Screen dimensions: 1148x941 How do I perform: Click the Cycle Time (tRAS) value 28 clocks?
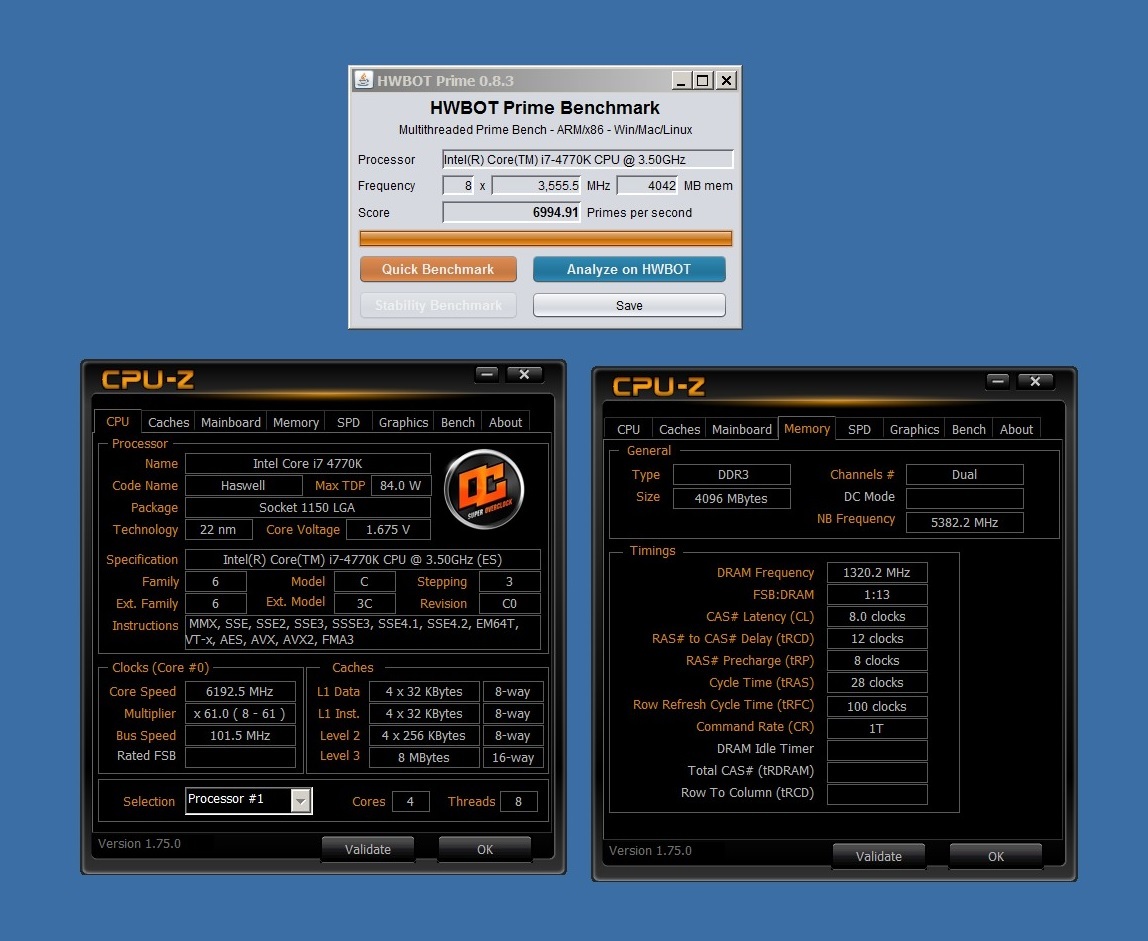click(x=876, y=682)
